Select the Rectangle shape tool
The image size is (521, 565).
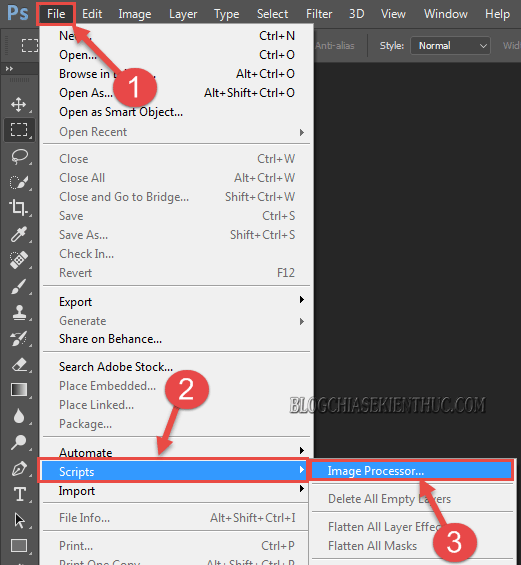(19, 546)
